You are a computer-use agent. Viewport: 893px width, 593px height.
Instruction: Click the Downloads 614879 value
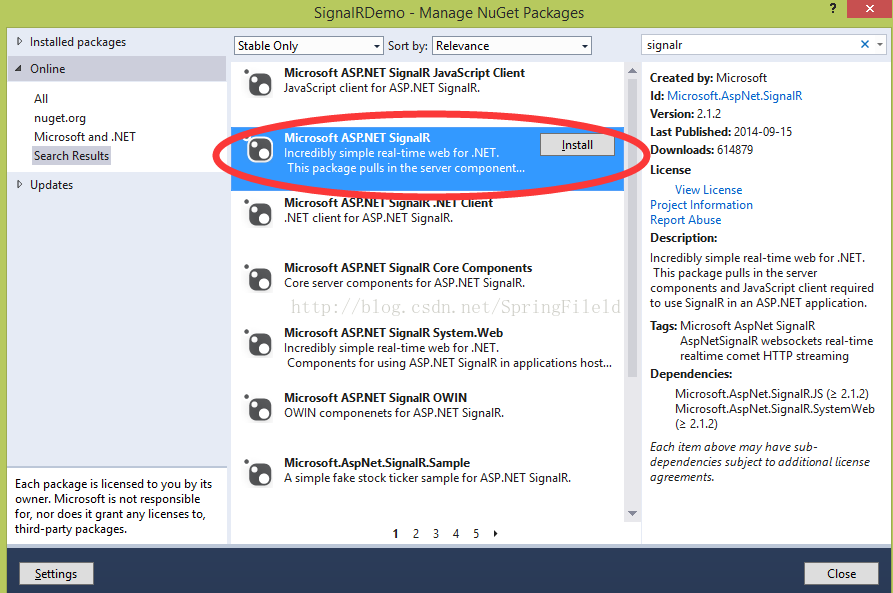pos(735,150)
